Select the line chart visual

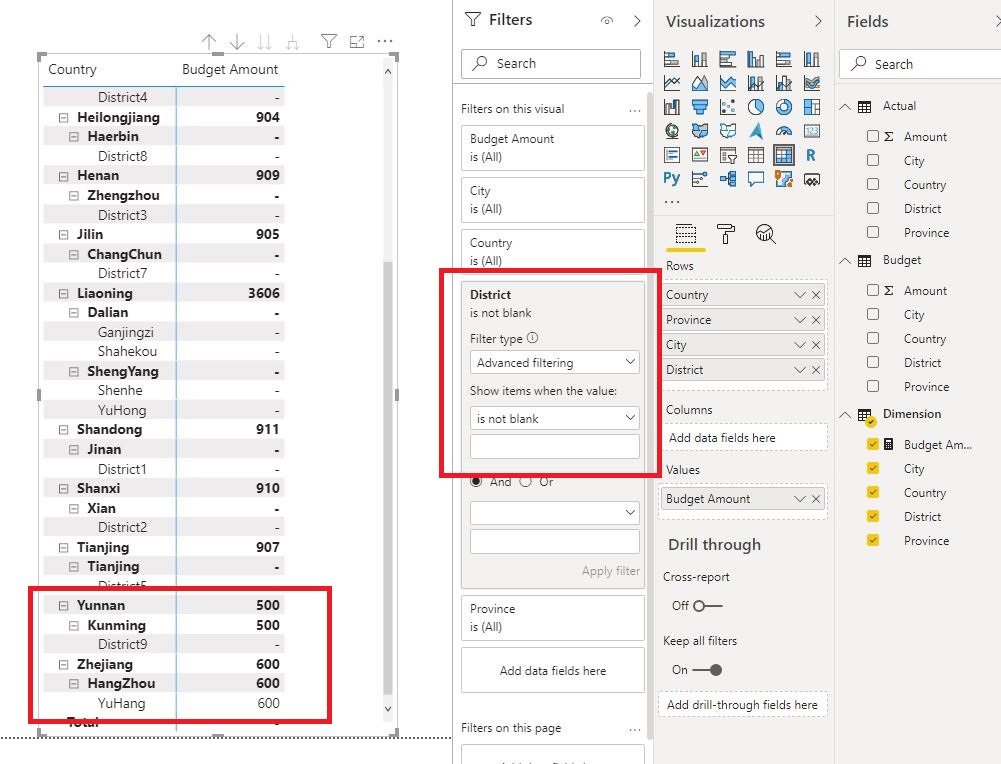672,83
